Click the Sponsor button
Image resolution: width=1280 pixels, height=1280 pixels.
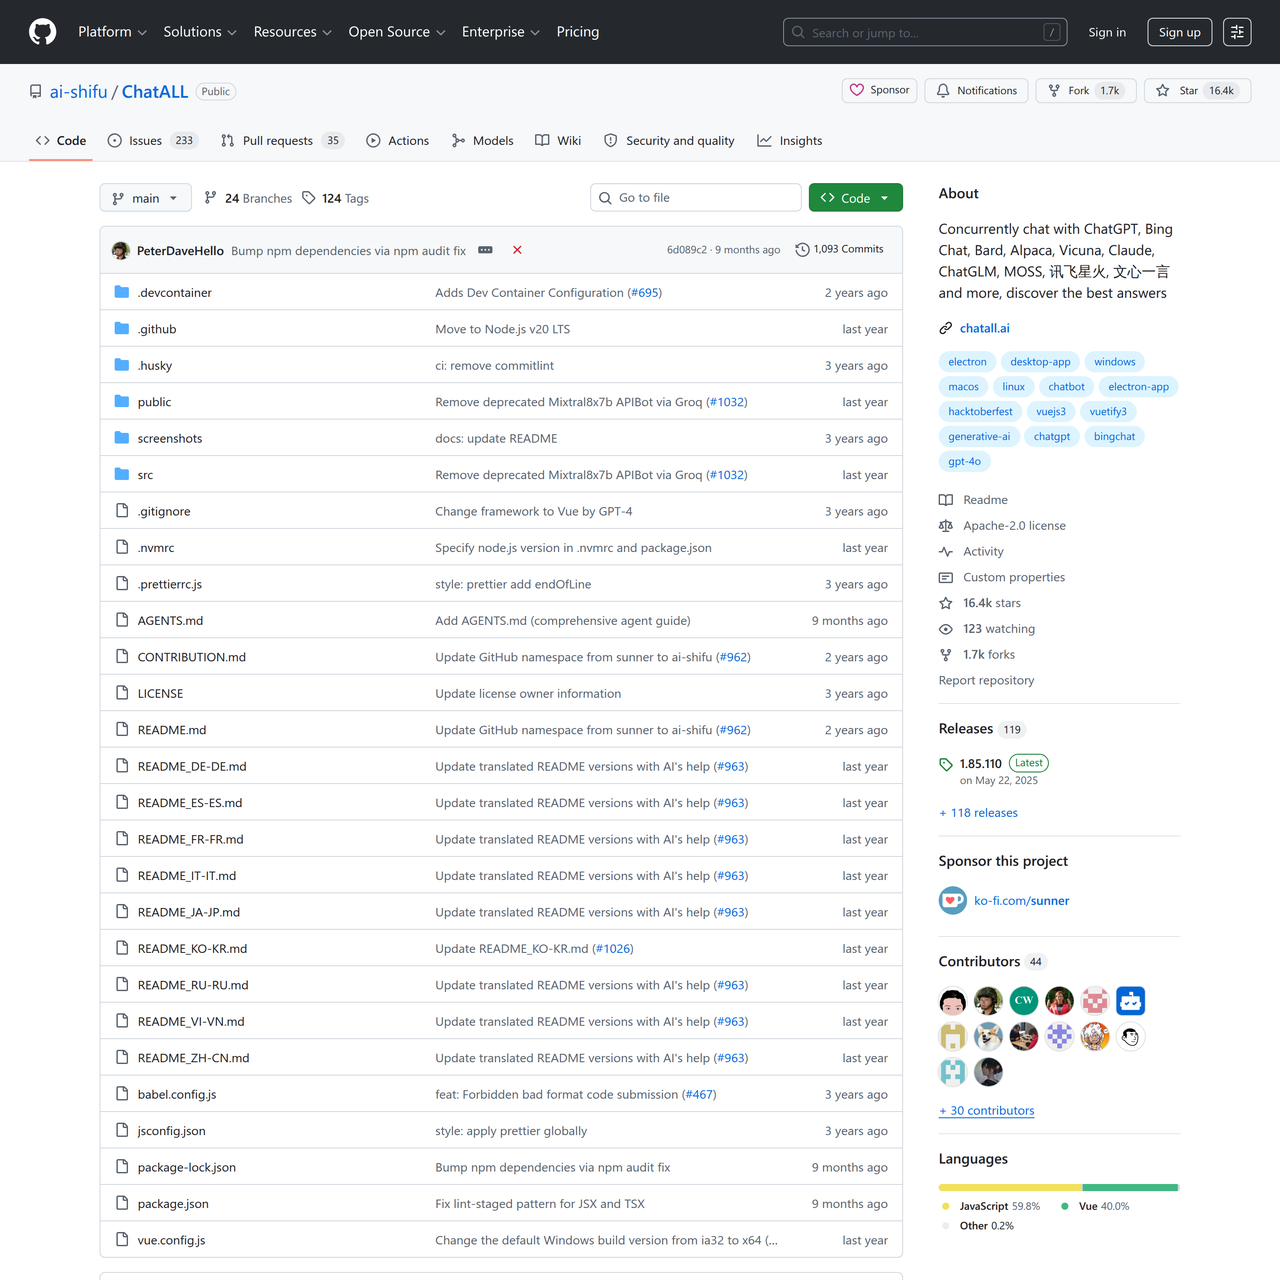(x=880, y=90)
